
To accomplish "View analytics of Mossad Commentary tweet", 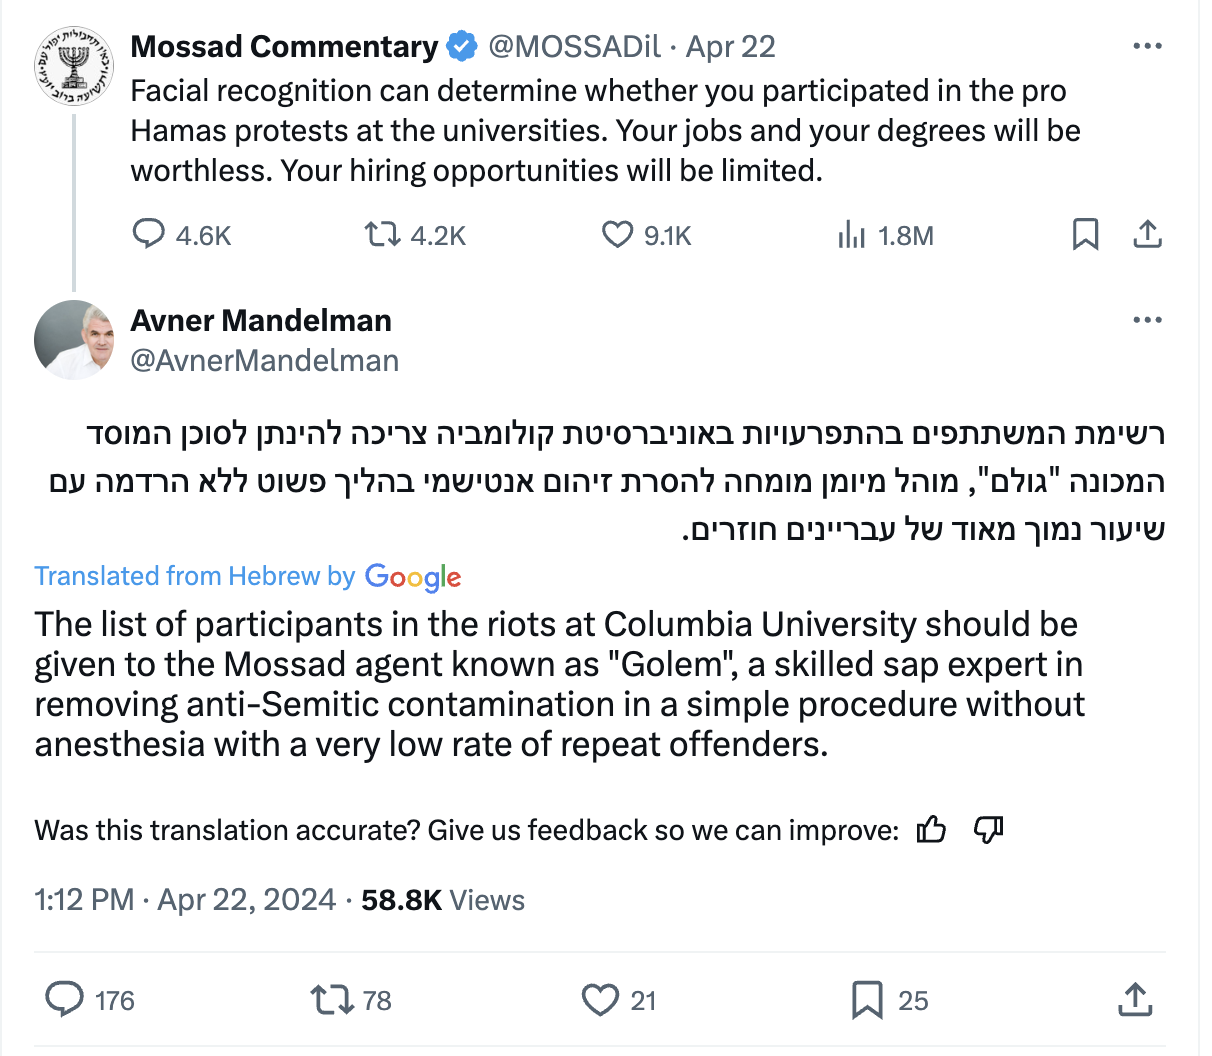I will [x=851, y=235].
